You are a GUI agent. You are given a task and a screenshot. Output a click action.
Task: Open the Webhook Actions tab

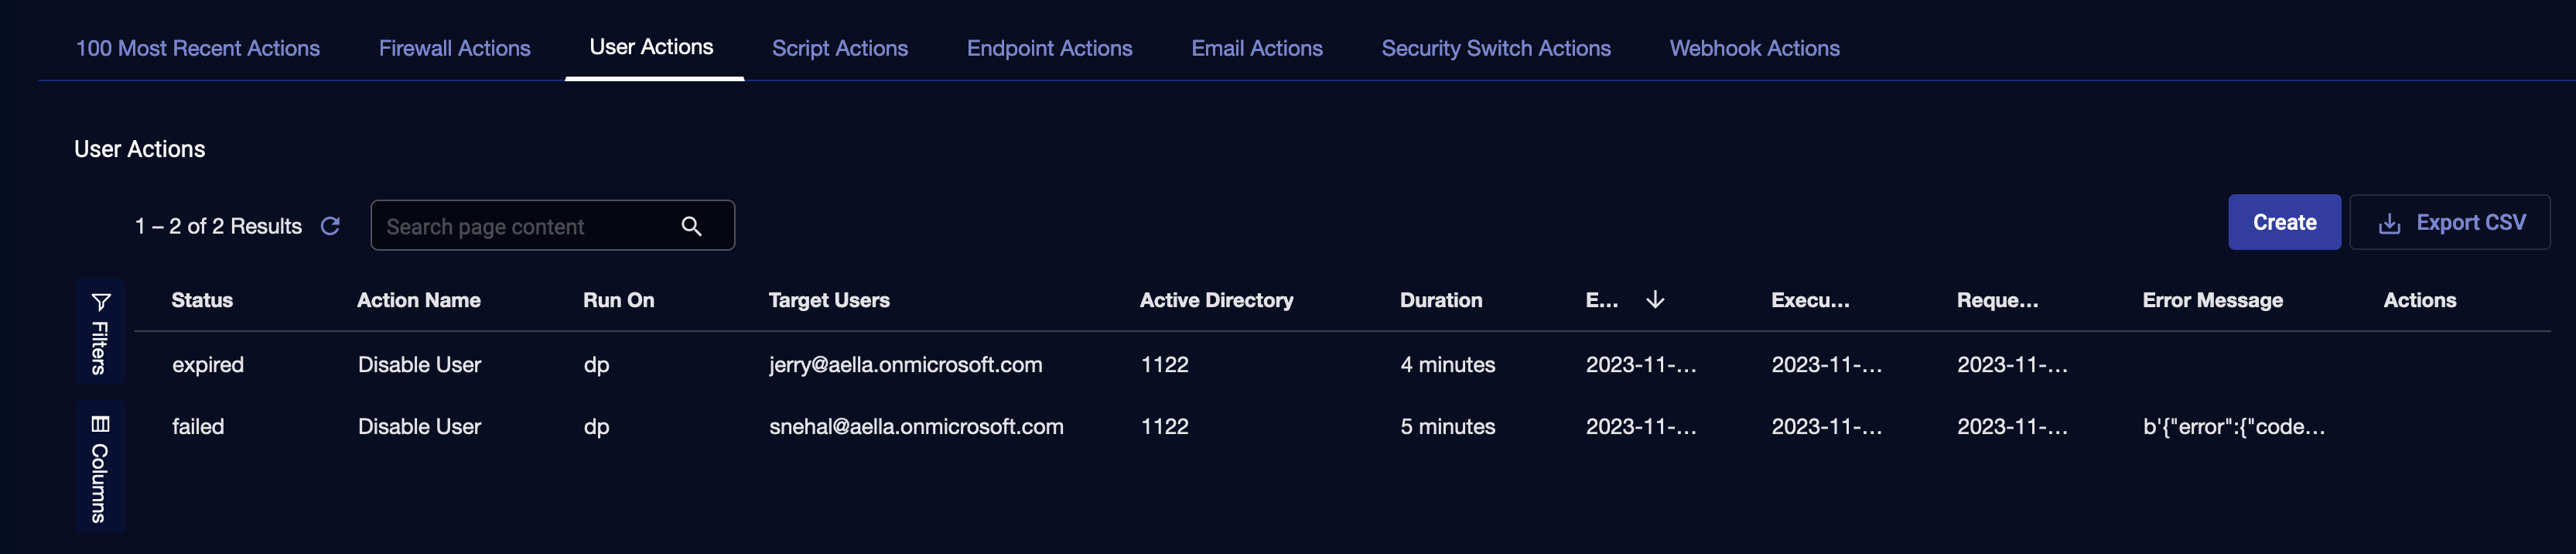pyautogui.click(x=1754, y=48)
